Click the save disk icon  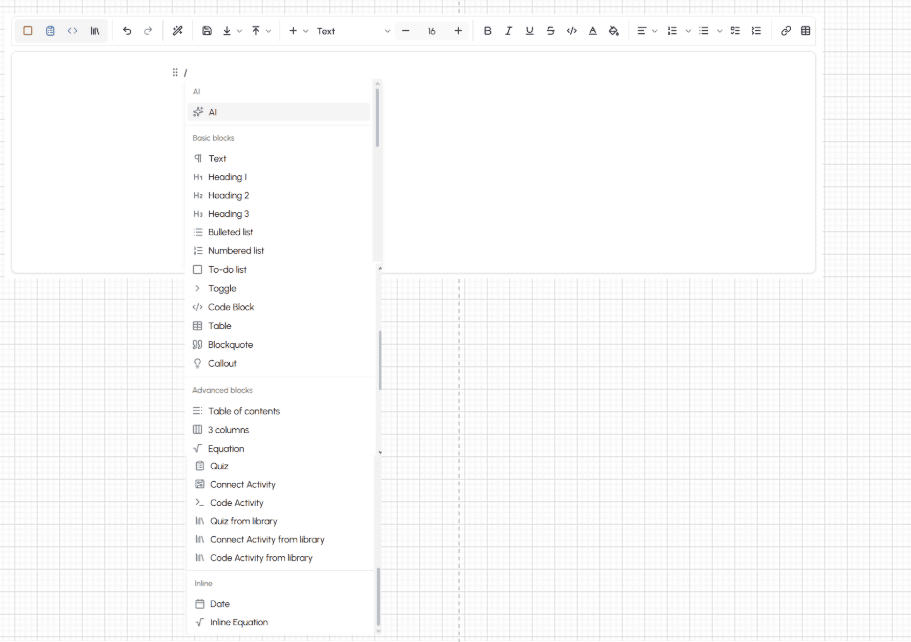coord(207,31)
